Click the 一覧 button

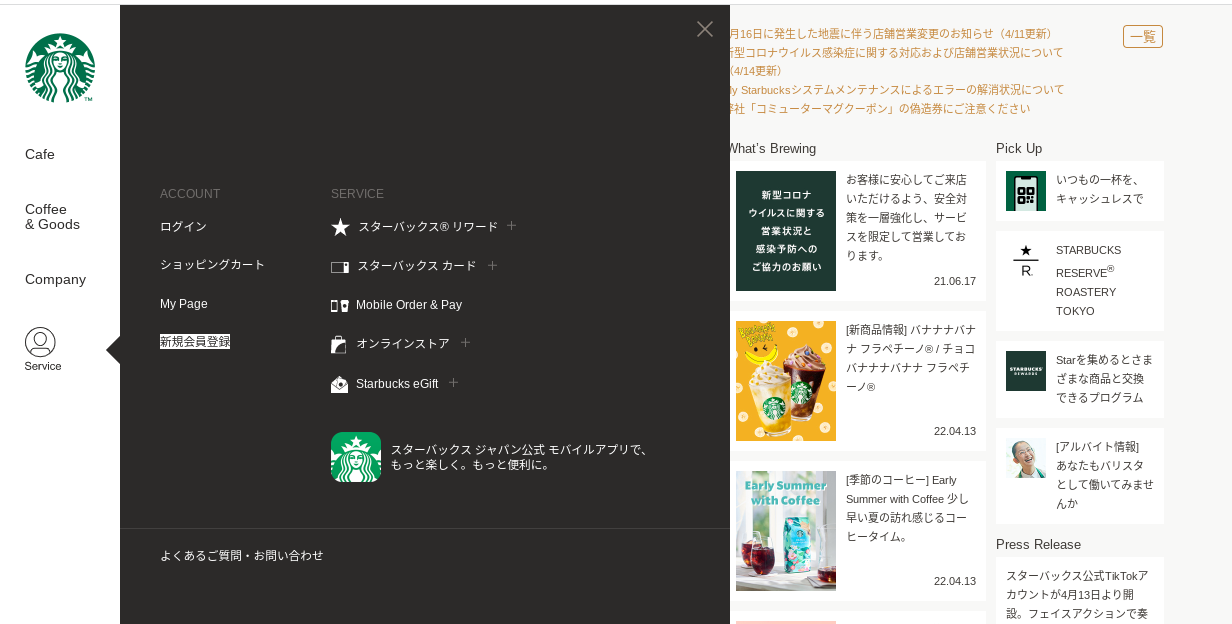point(1143,37)
